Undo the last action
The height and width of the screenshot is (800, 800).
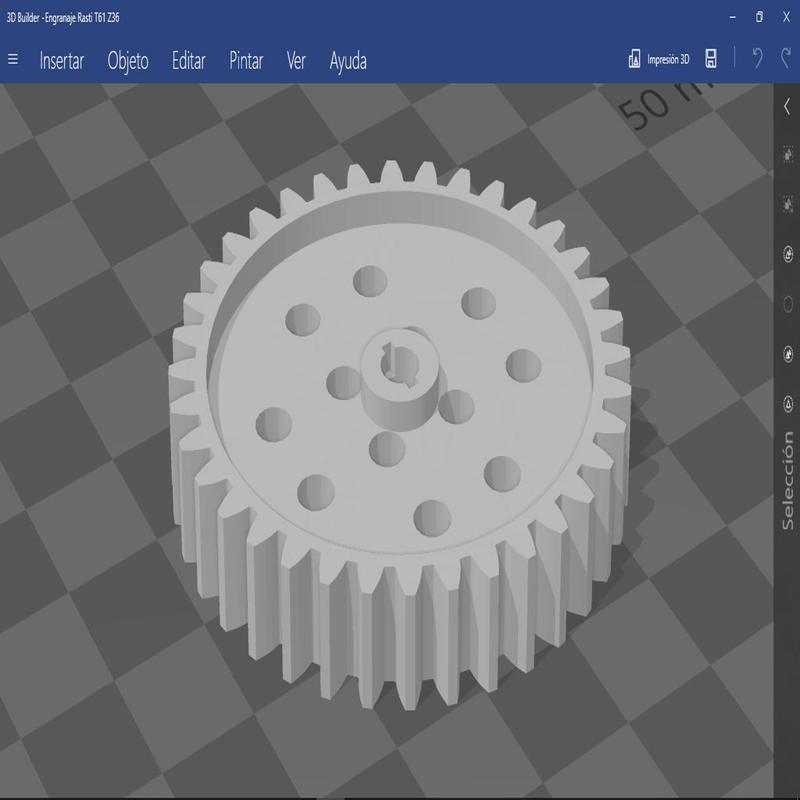point(757,60)
